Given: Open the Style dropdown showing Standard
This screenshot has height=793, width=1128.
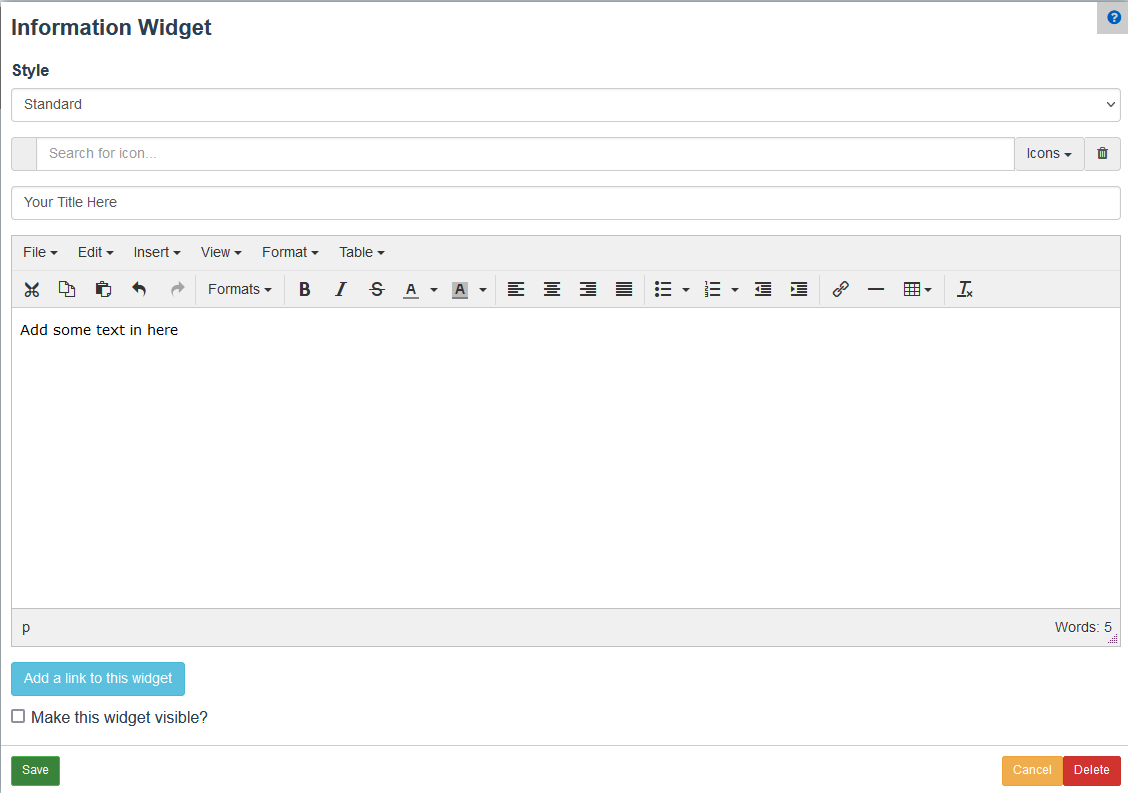Looking at the screenshot, I should 565,104.
